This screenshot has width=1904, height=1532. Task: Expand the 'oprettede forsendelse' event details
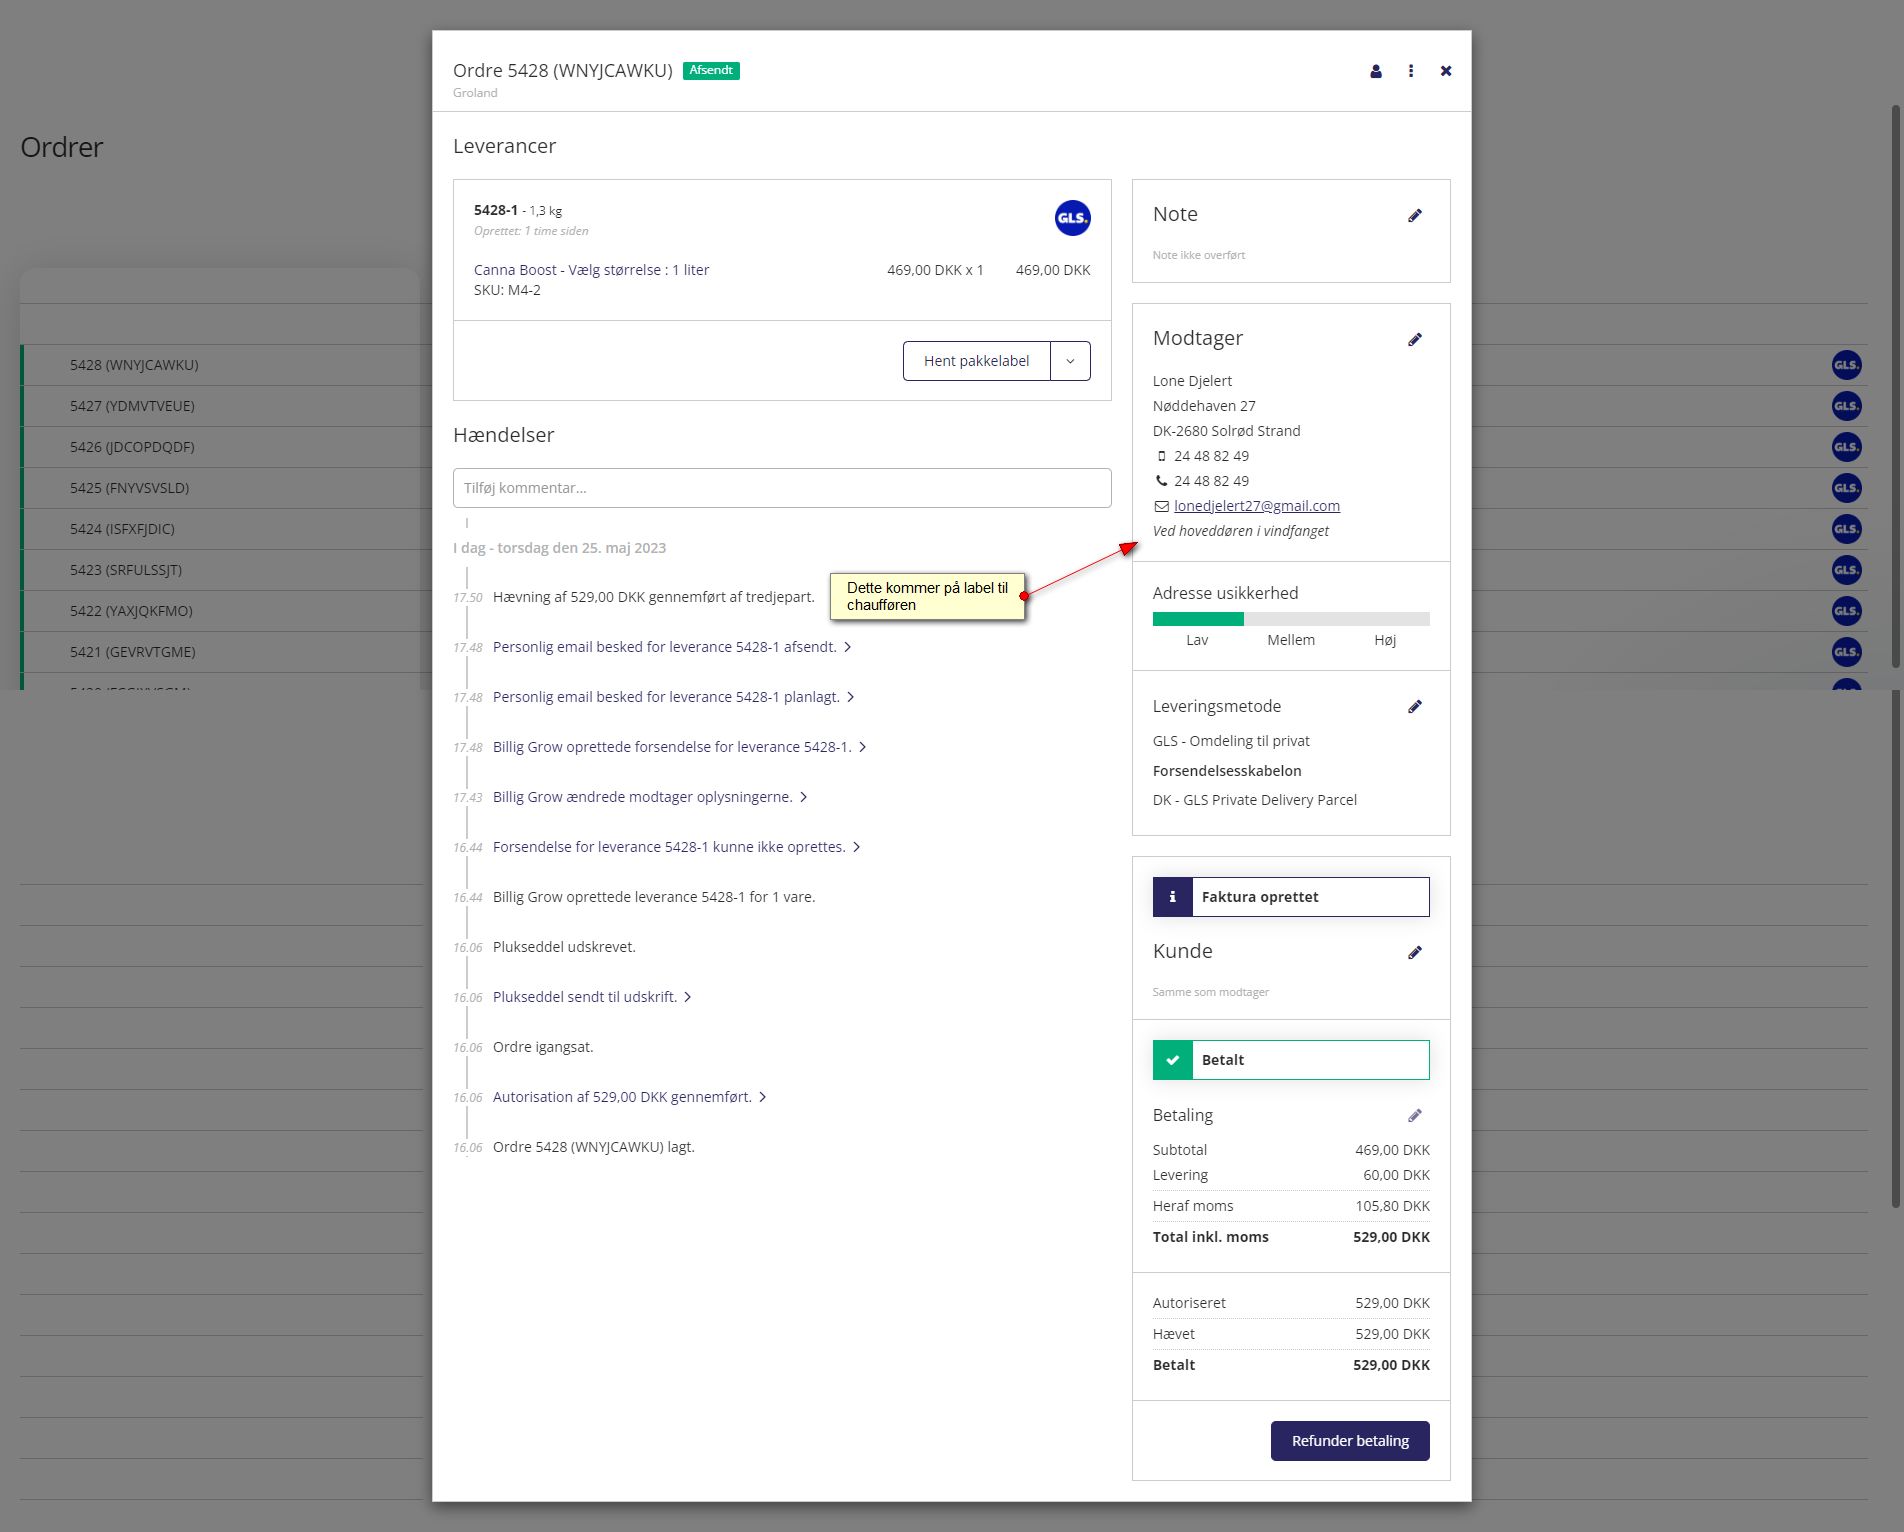(x=863, y=747)
